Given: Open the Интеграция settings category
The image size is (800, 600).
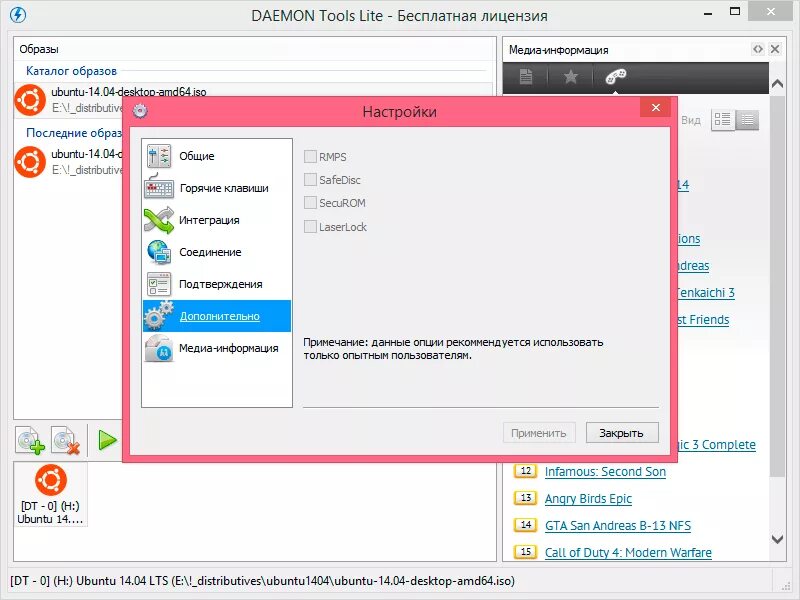Looking at the screenshot, I should pos(217,220).
